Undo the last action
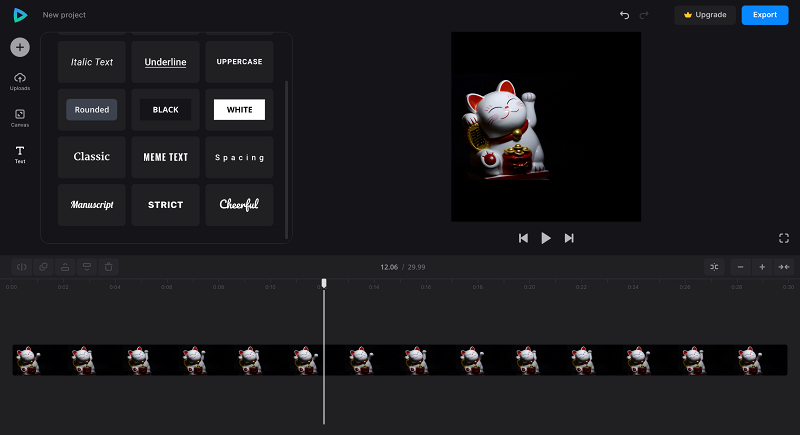 [624, 15]
